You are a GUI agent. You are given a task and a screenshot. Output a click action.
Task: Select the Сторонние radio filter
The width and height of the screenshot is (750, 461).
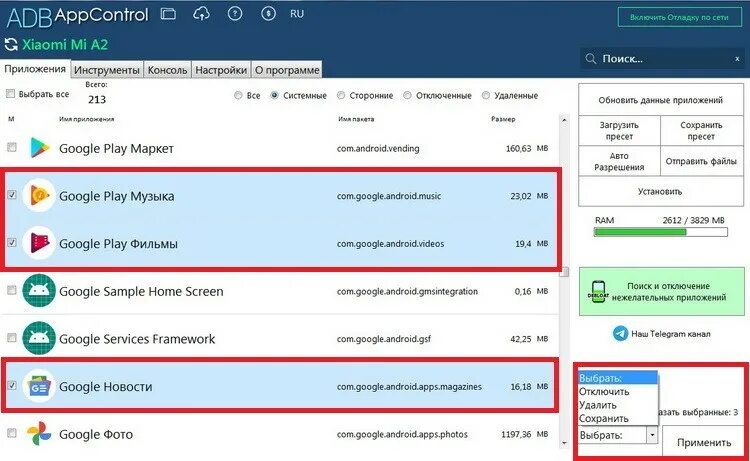coord(341,95)
